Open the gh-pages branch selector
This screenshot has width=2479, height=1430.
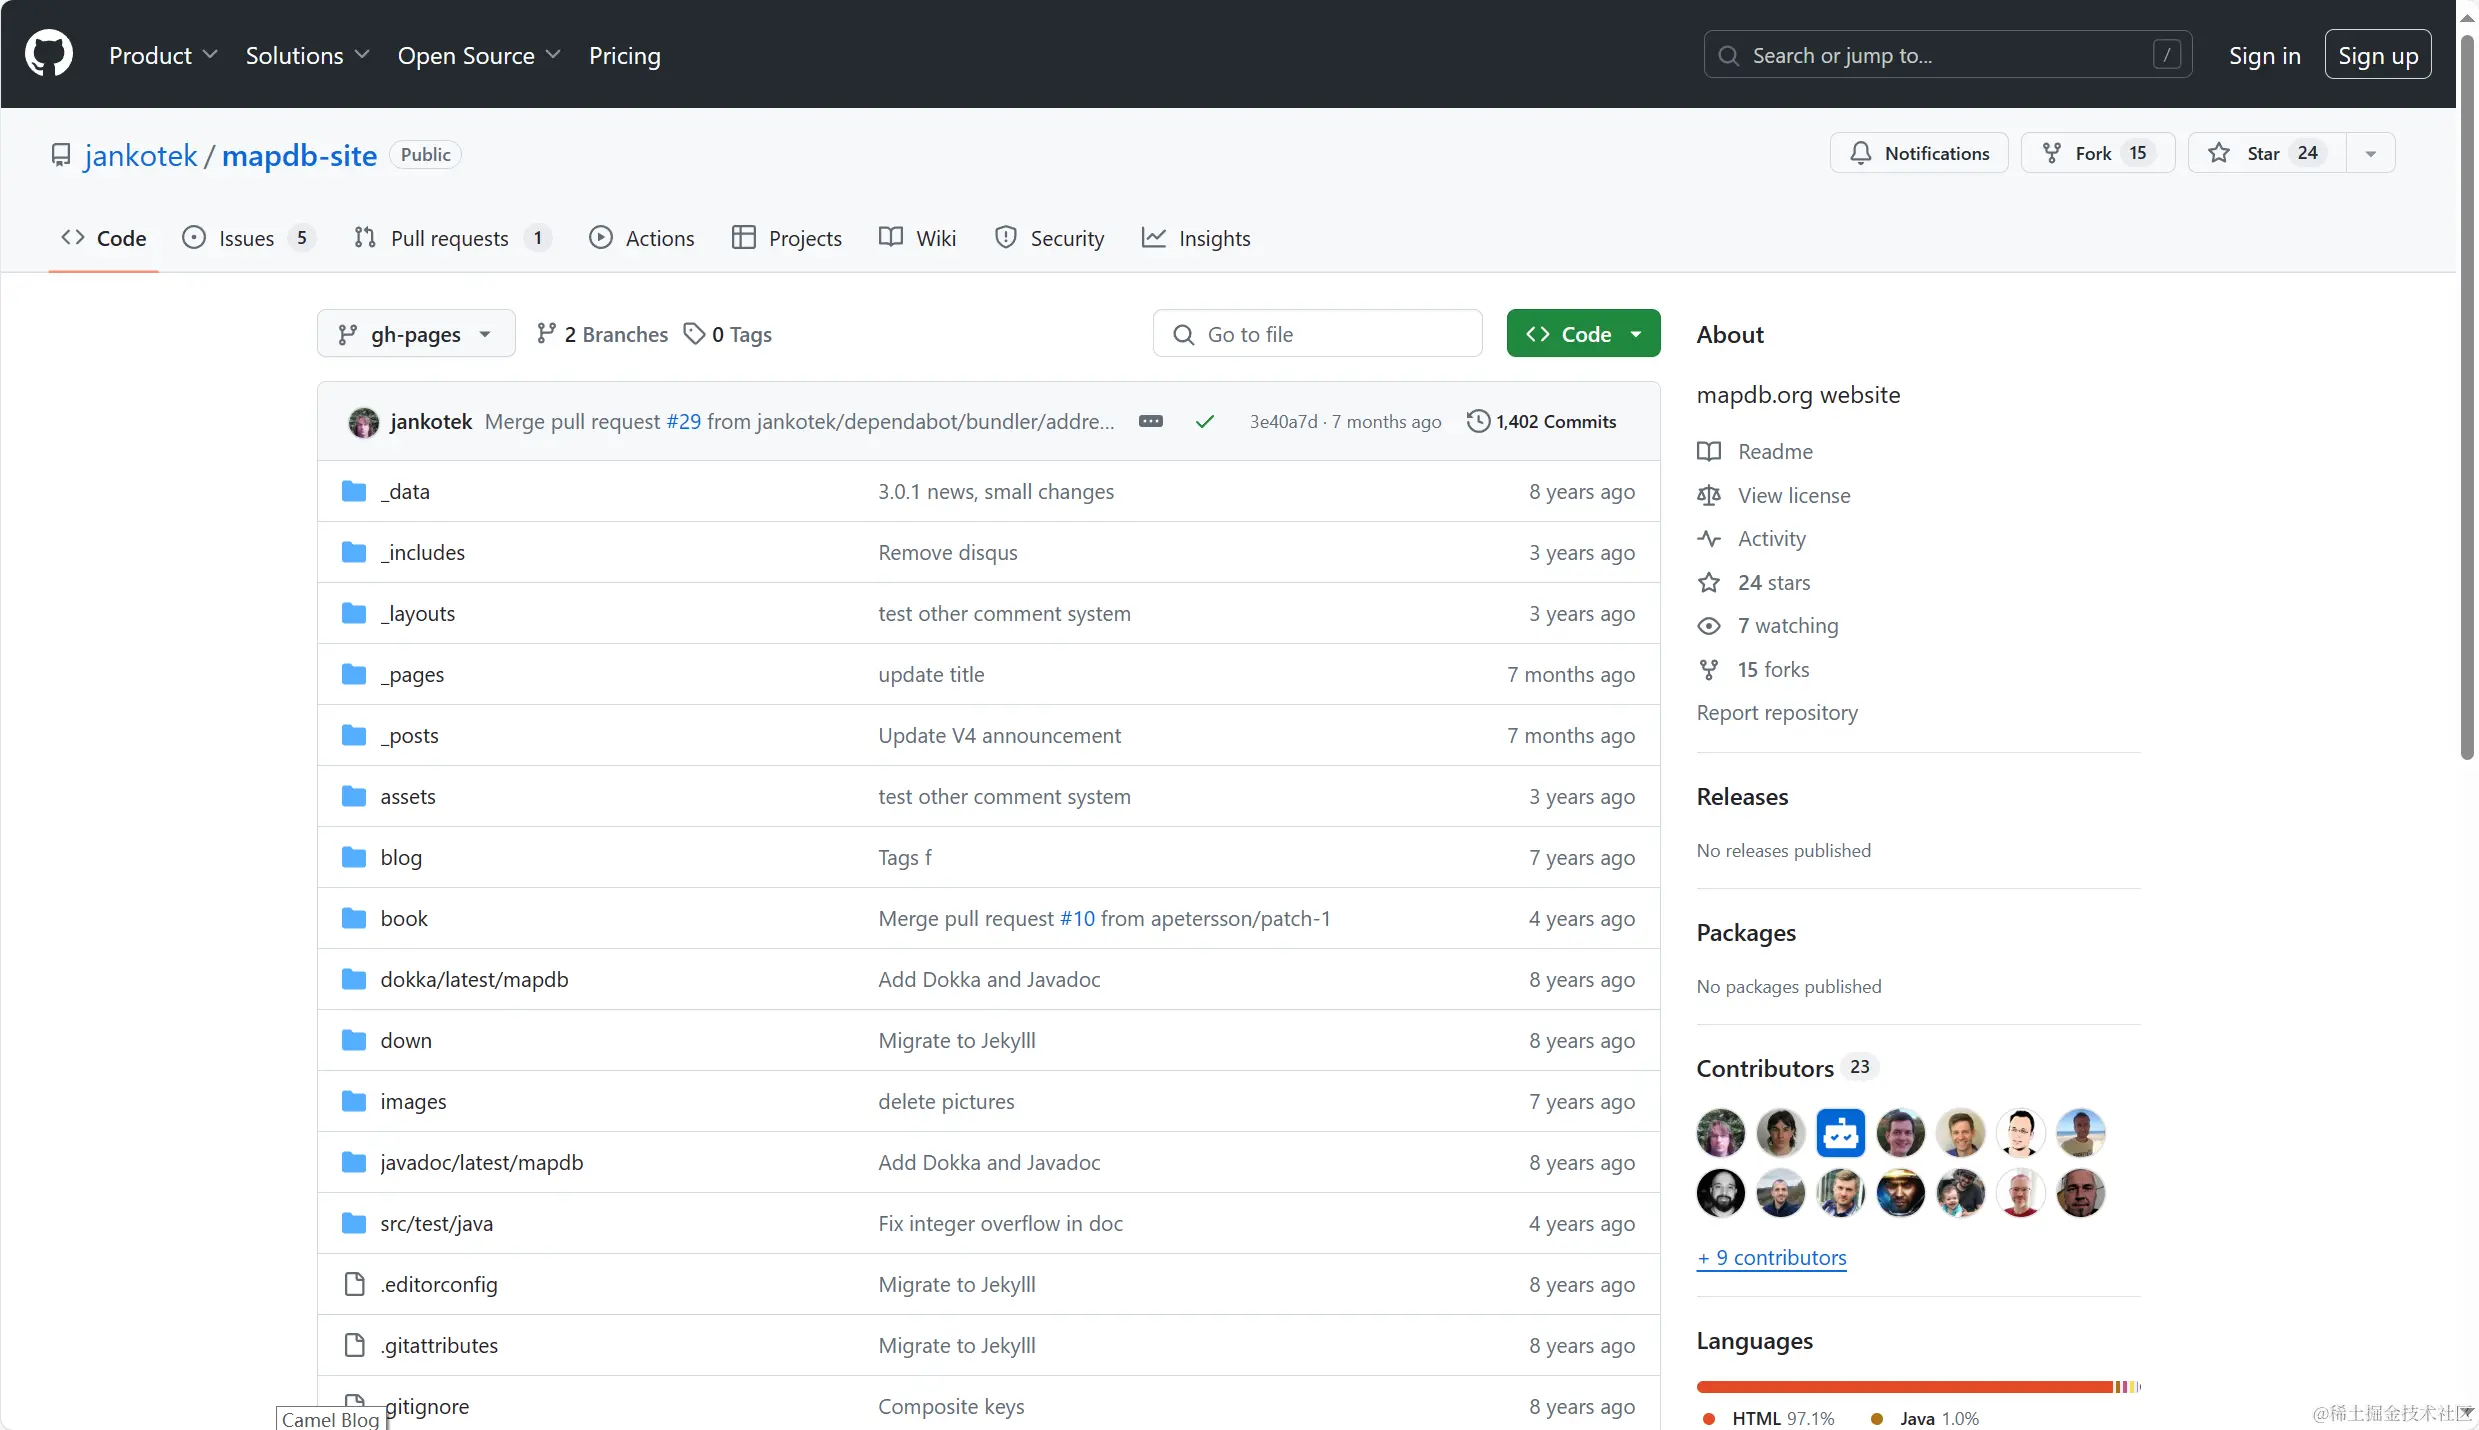pos(416,333)
